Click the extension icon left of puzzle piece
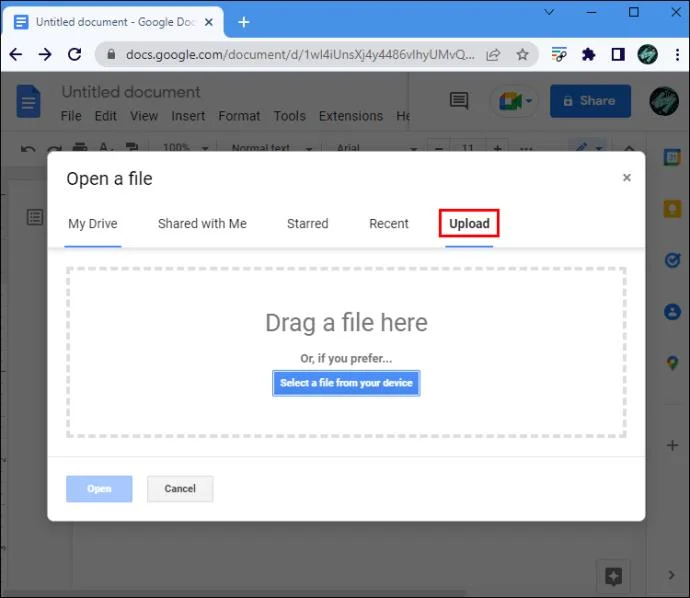 (559, 55)
